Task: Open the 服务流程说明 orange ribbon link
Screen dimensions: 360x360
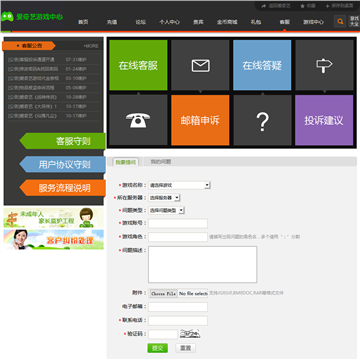Action: click(x=63, y=188)
